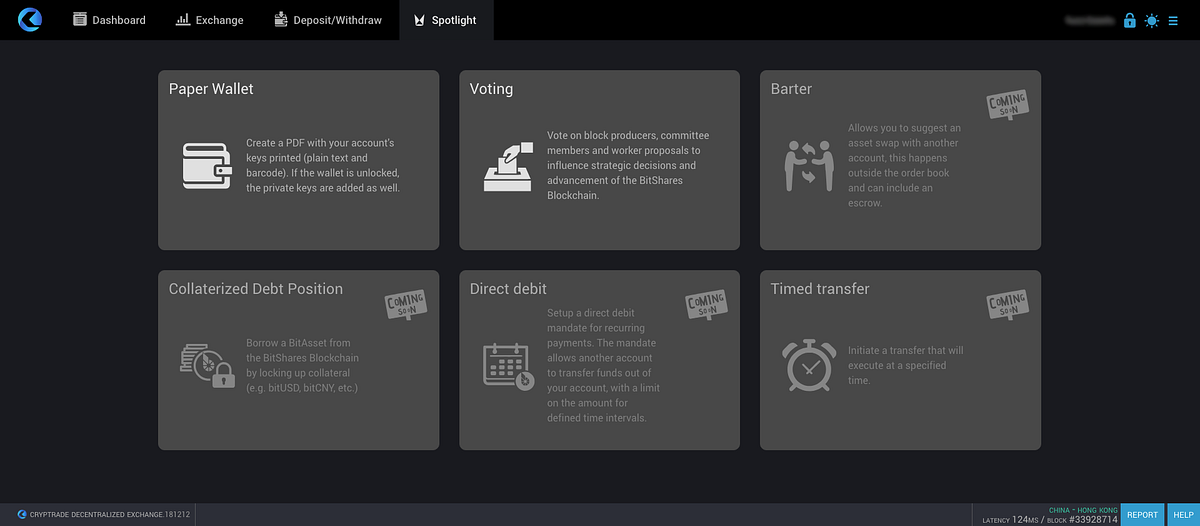
Task: Click the Timed transfer description text
Action: 906,365
